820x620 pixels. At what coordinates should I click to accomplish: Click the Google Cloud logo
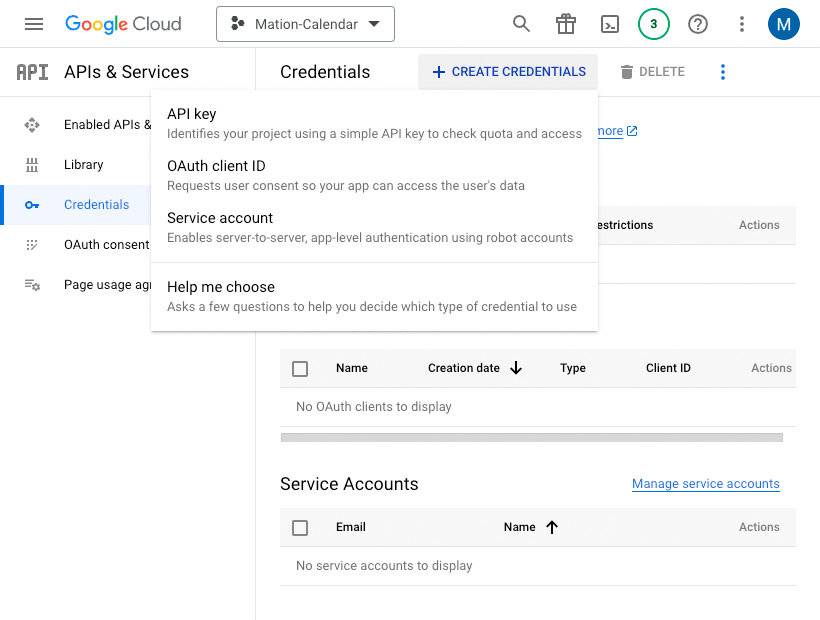(123, 24)
